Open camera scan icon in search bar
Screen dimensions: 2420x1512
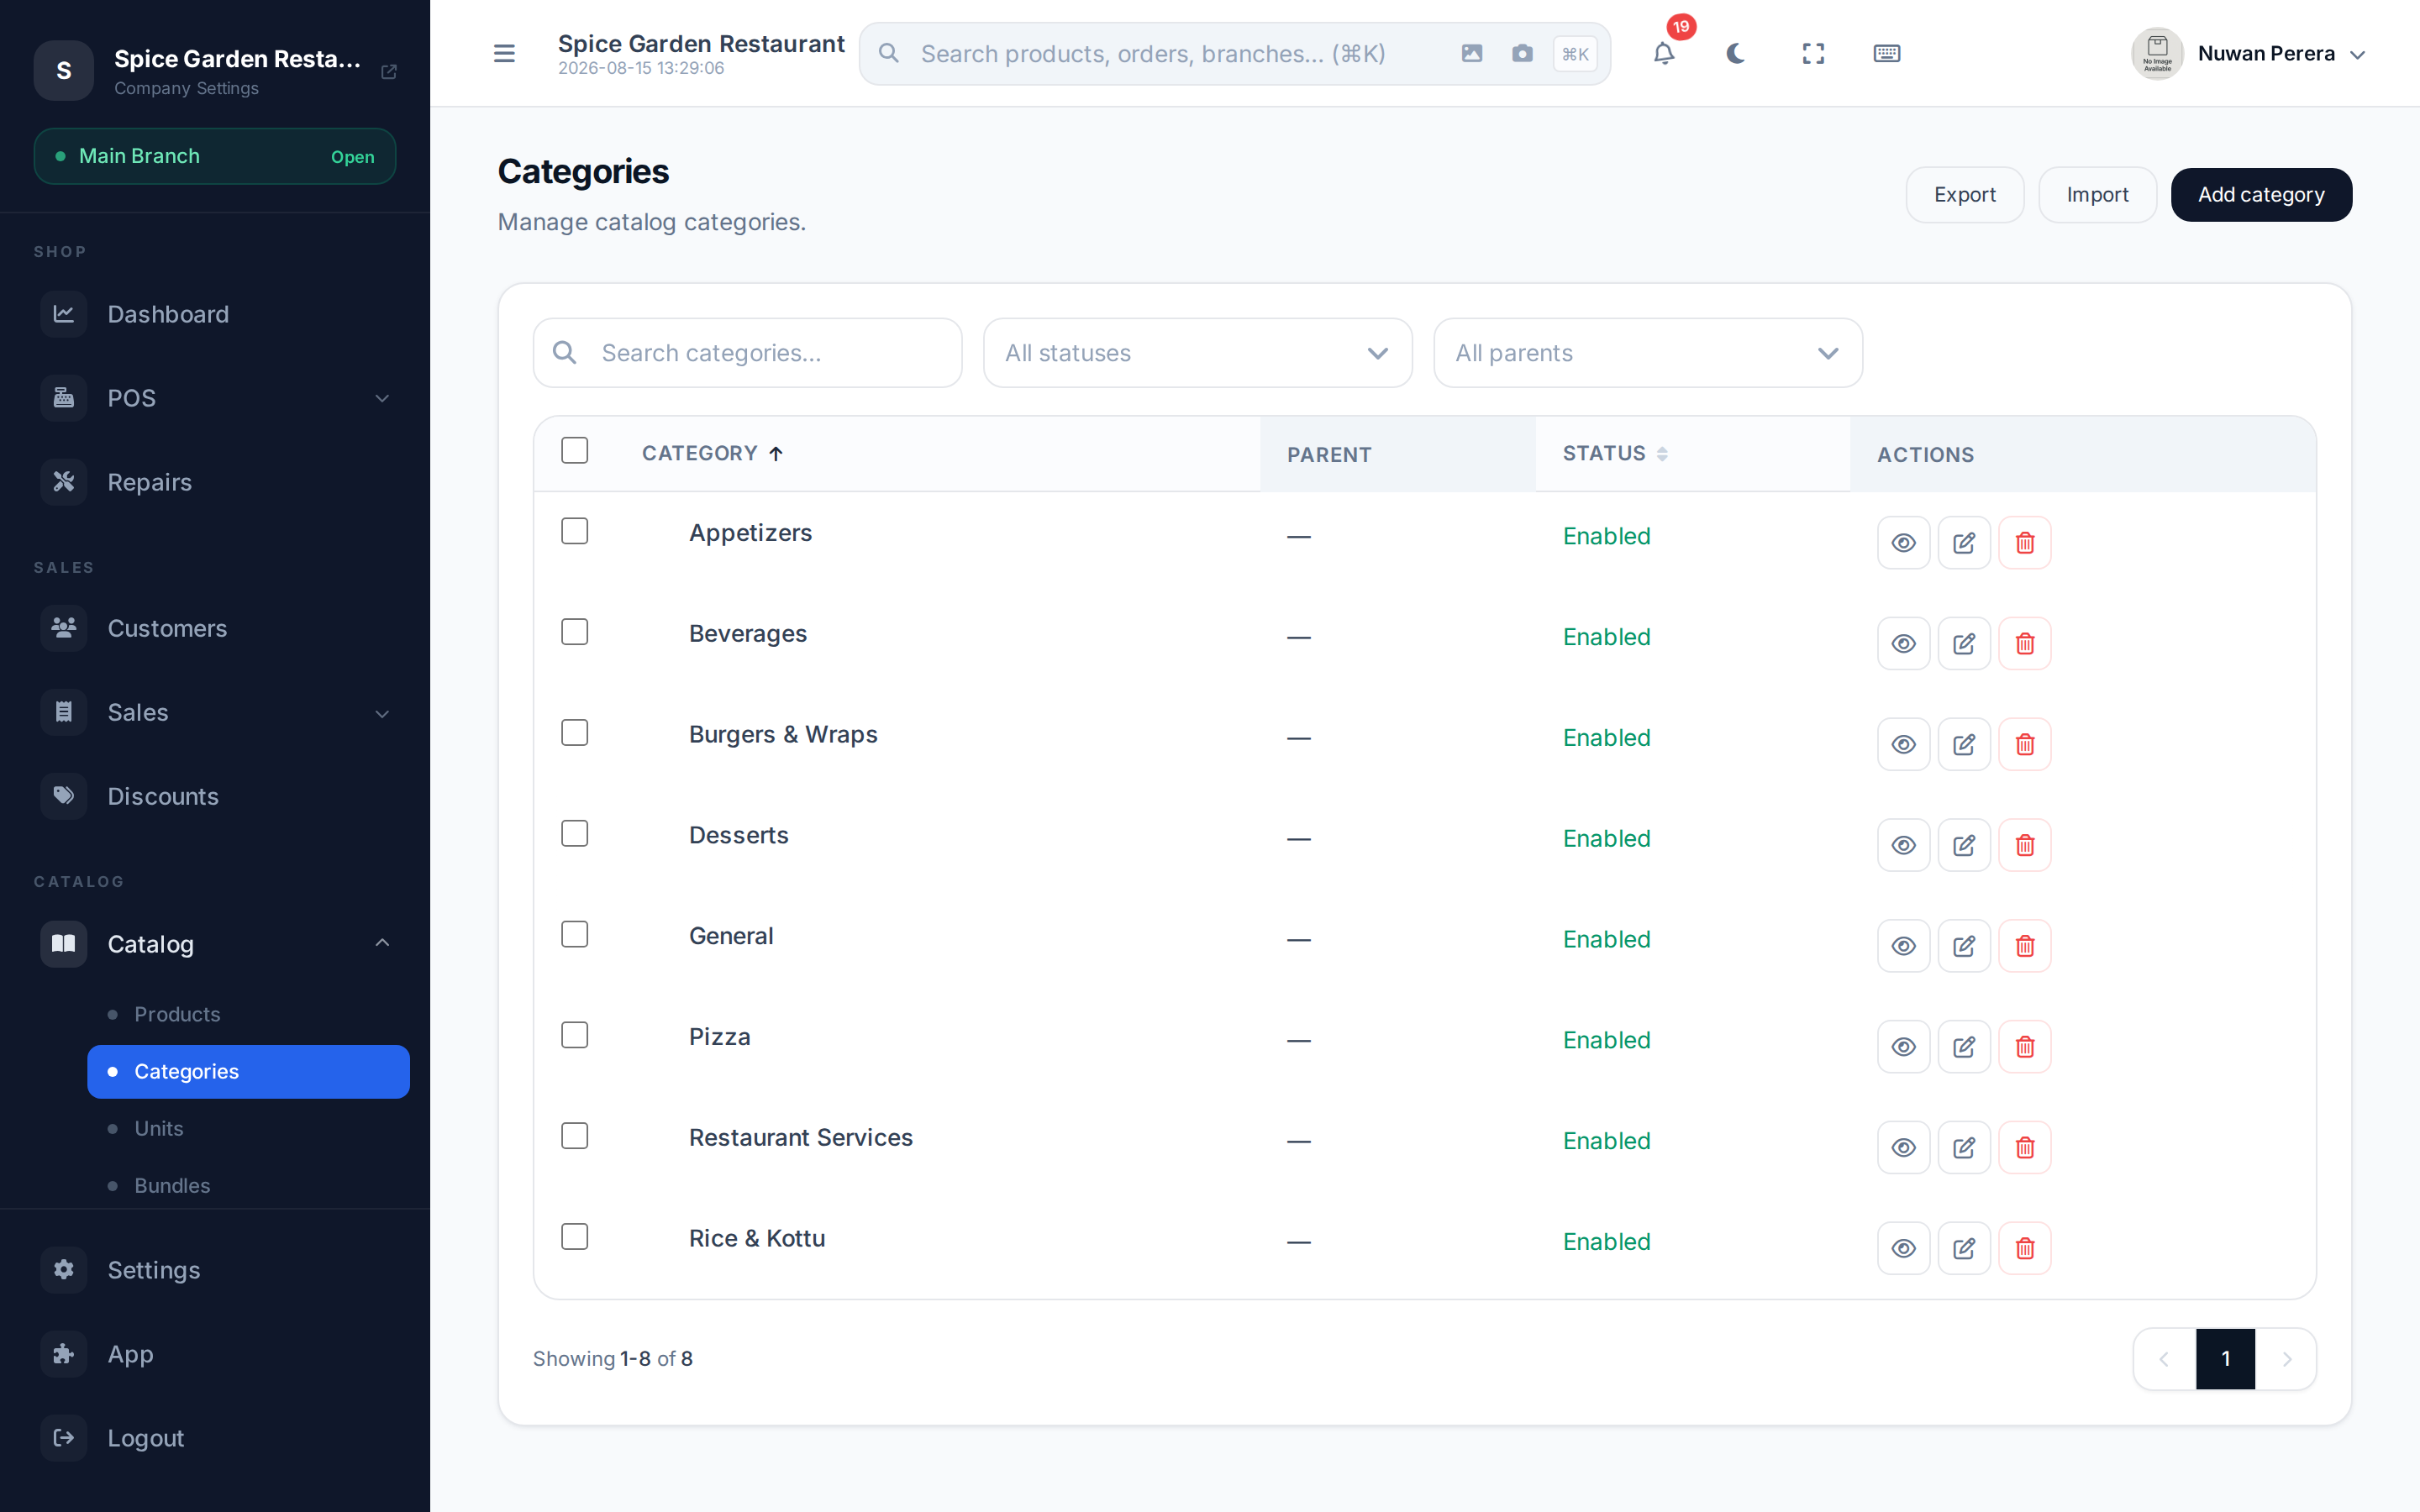coord(1522,54)
